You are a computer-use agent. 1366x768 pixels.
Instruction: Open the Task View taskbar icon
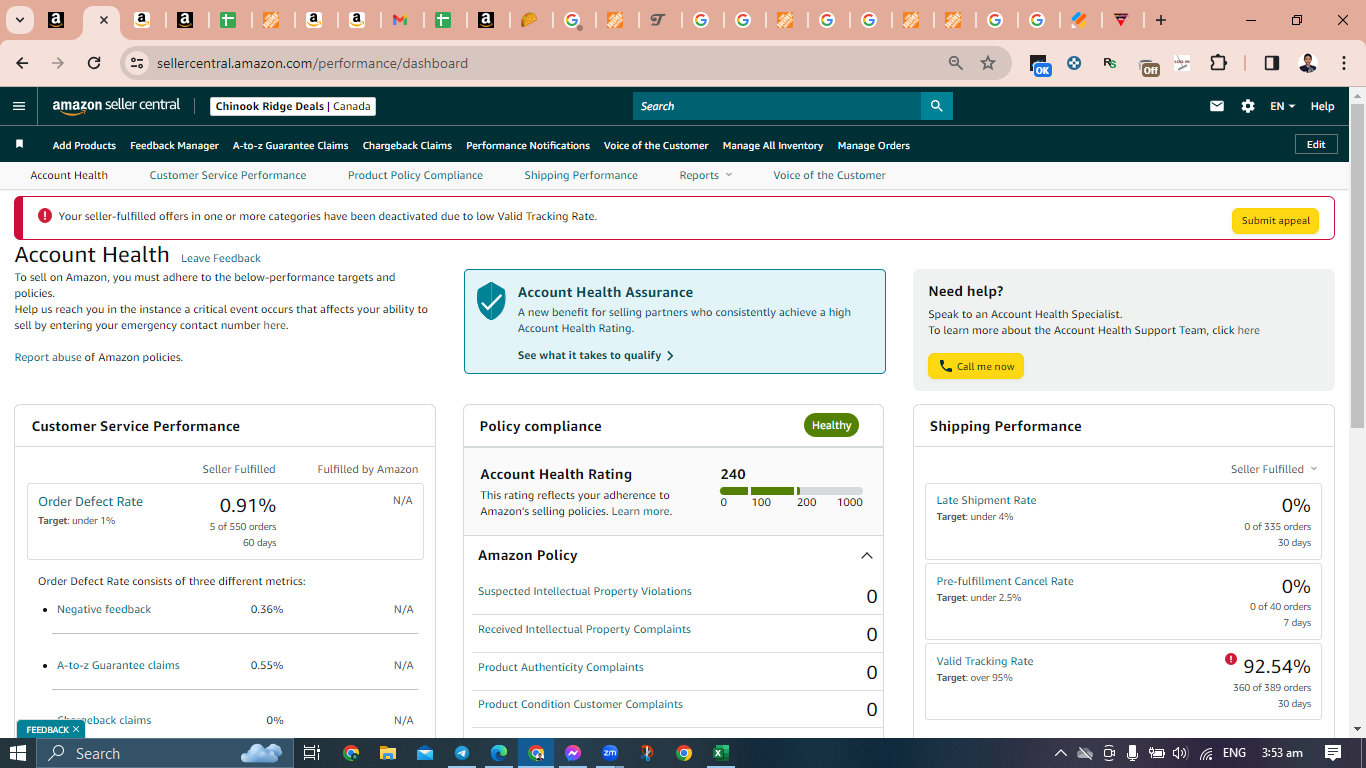[x=312, y=753]
